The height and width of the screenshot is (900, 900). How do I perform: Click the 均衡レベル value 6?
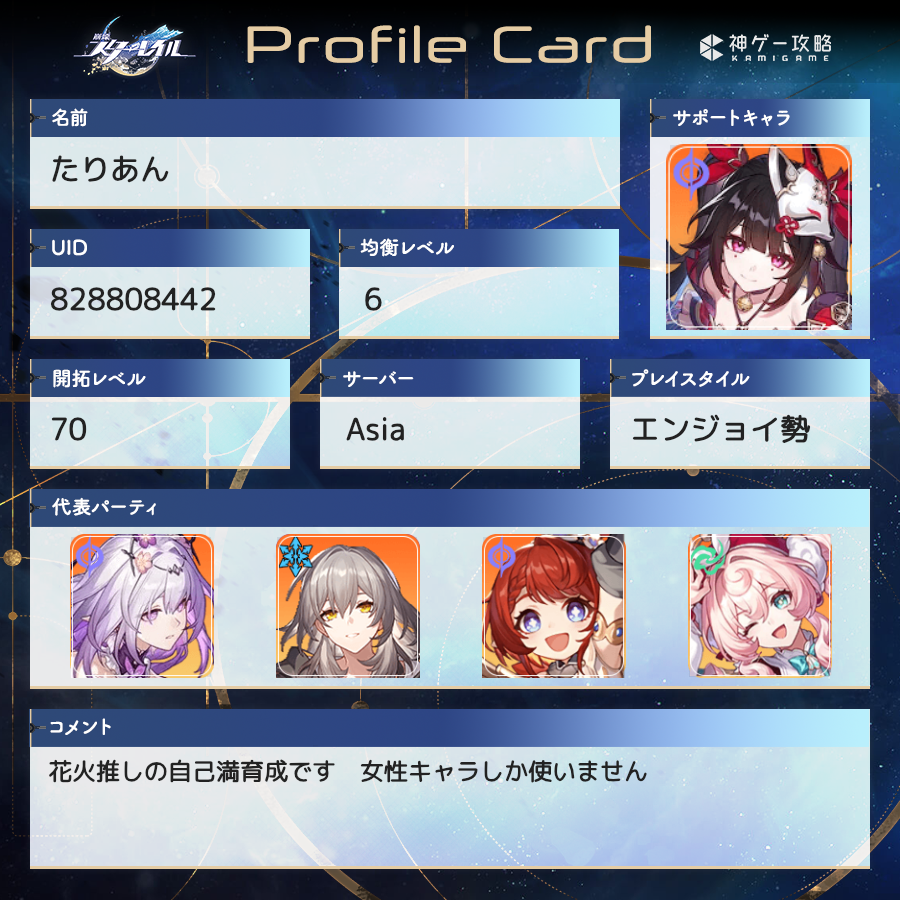479,302
